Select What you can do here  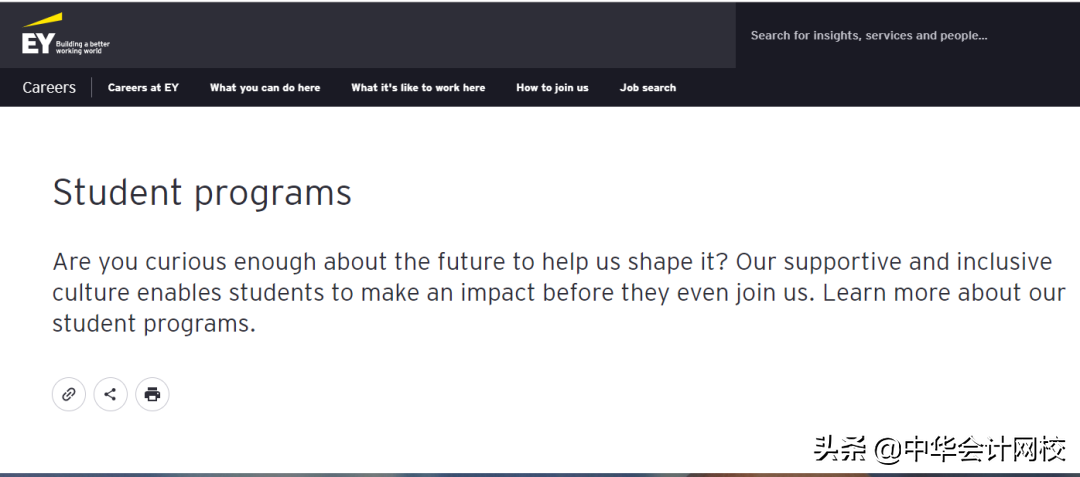(x=265, y=88)
